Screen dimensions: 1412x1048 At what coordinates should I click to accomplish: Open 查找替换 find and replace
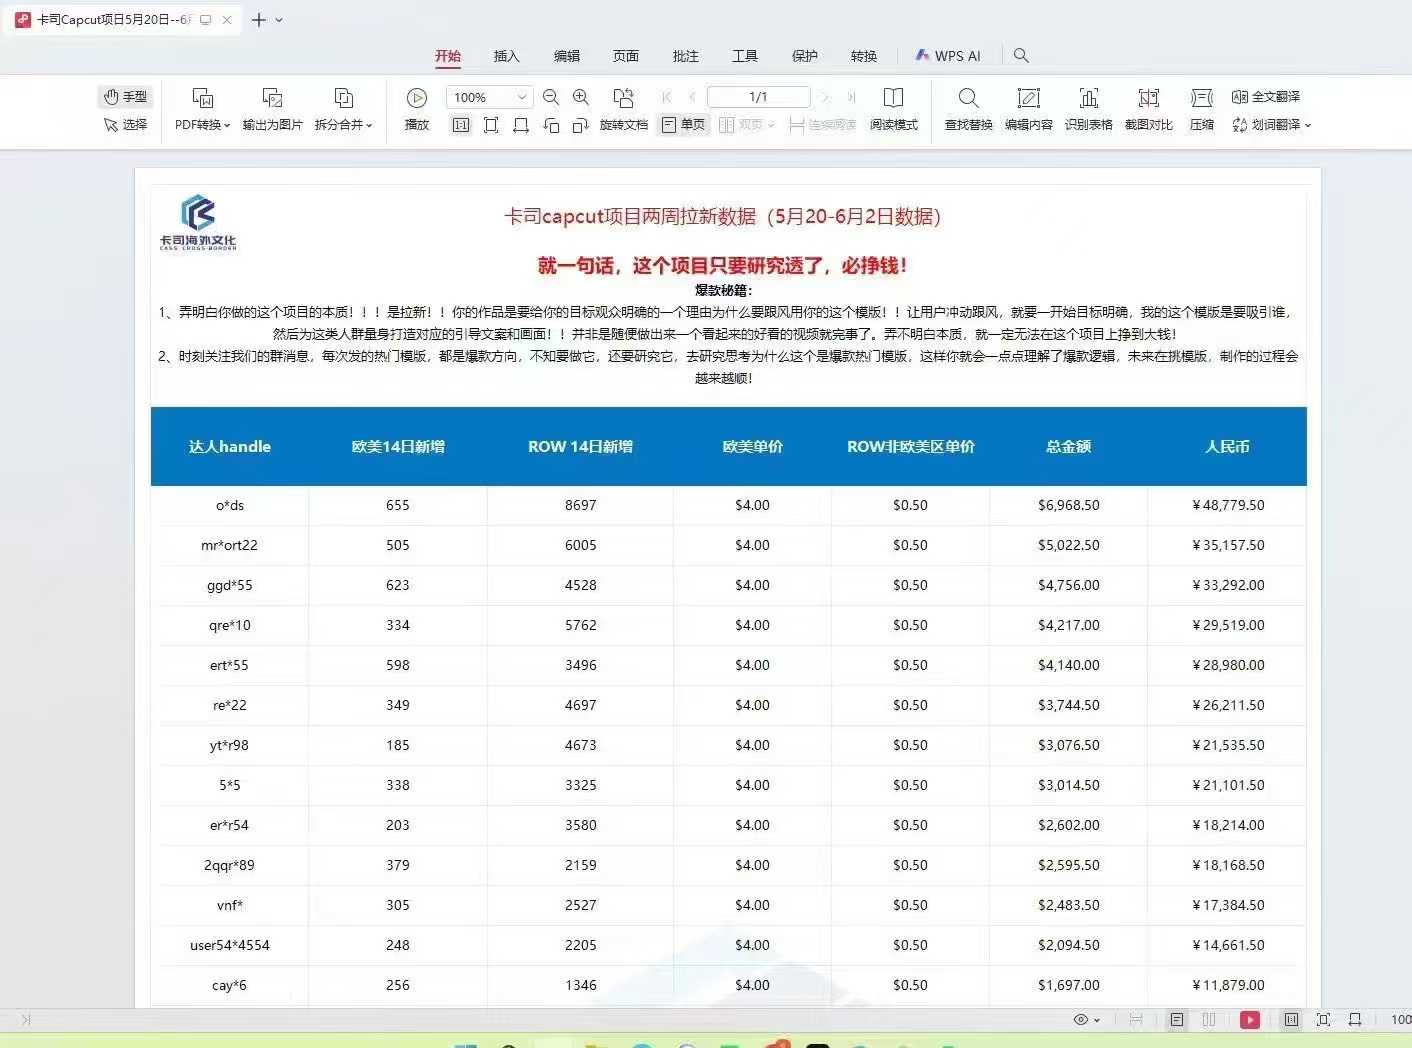click(968, 110)
